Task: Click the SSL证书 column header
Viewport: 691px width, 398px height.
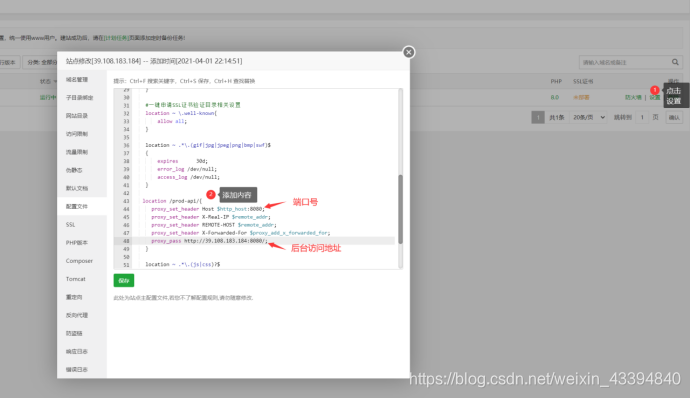Action: [x=583, y=82]
